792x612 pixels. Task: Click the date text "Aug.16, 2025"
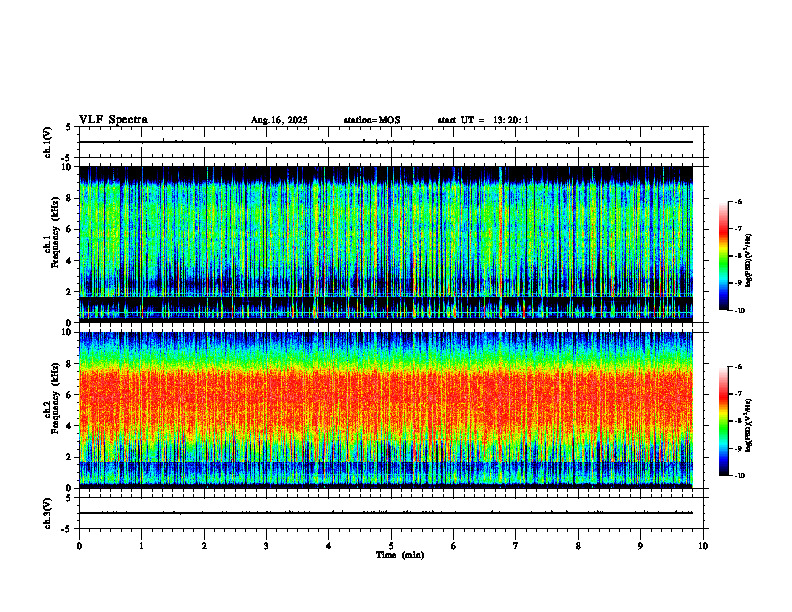click(x=279, y=120)
